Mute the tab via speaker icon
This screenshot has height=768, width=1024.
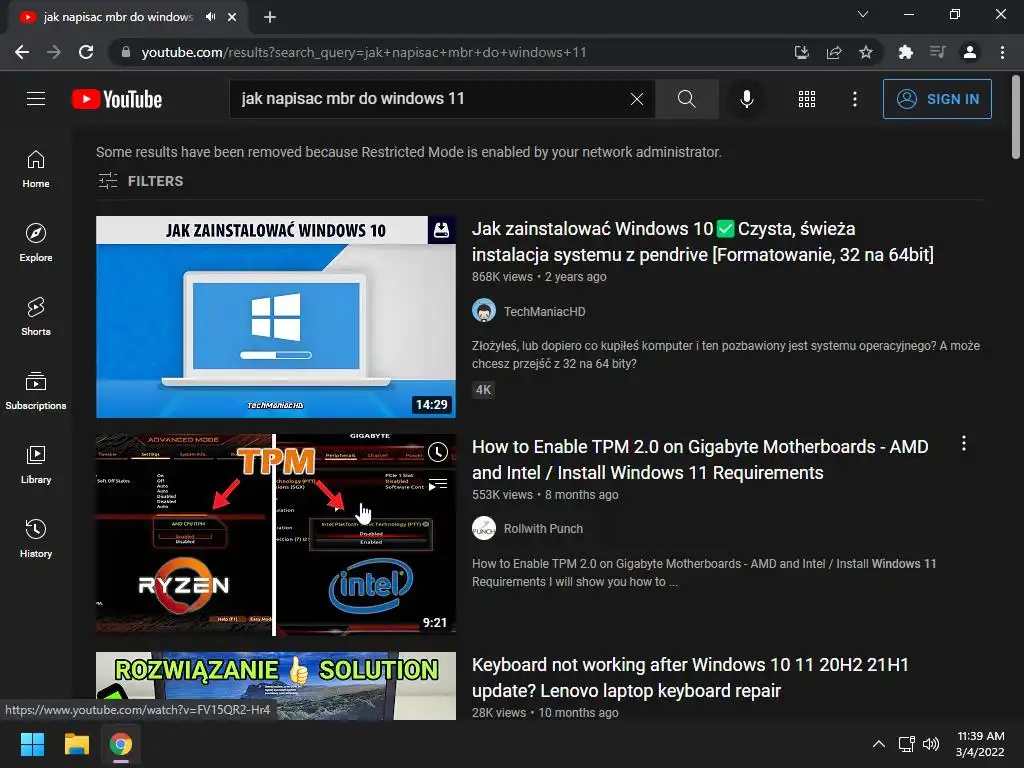coord(210,17)
